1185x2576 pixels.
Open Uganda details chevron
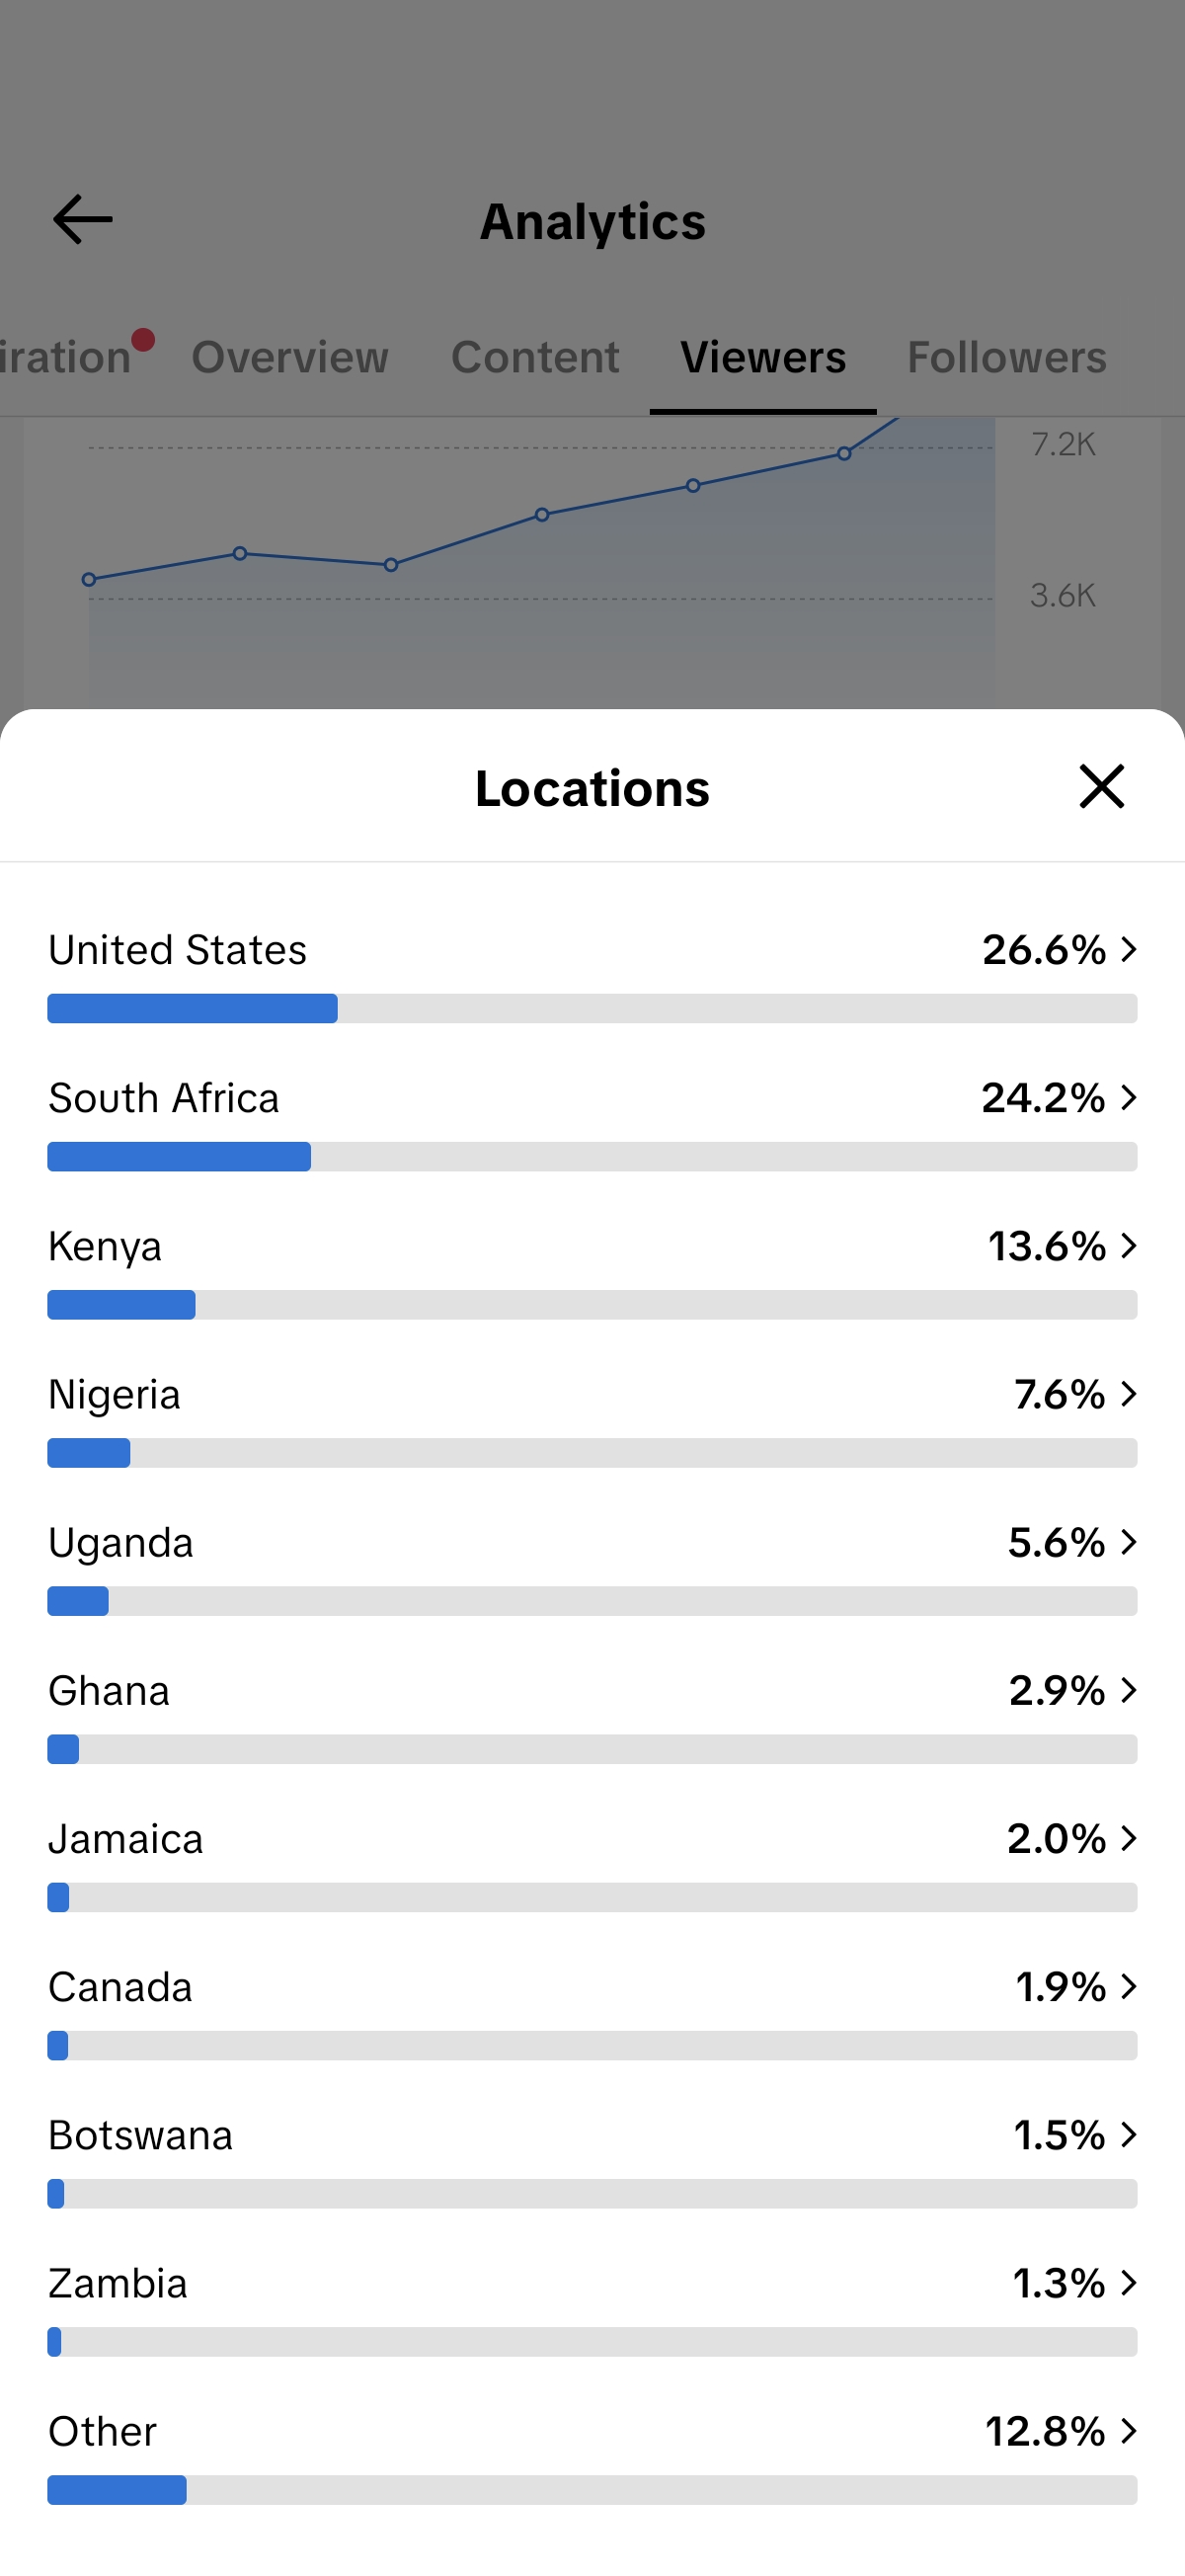[x=1129, y=1541]
